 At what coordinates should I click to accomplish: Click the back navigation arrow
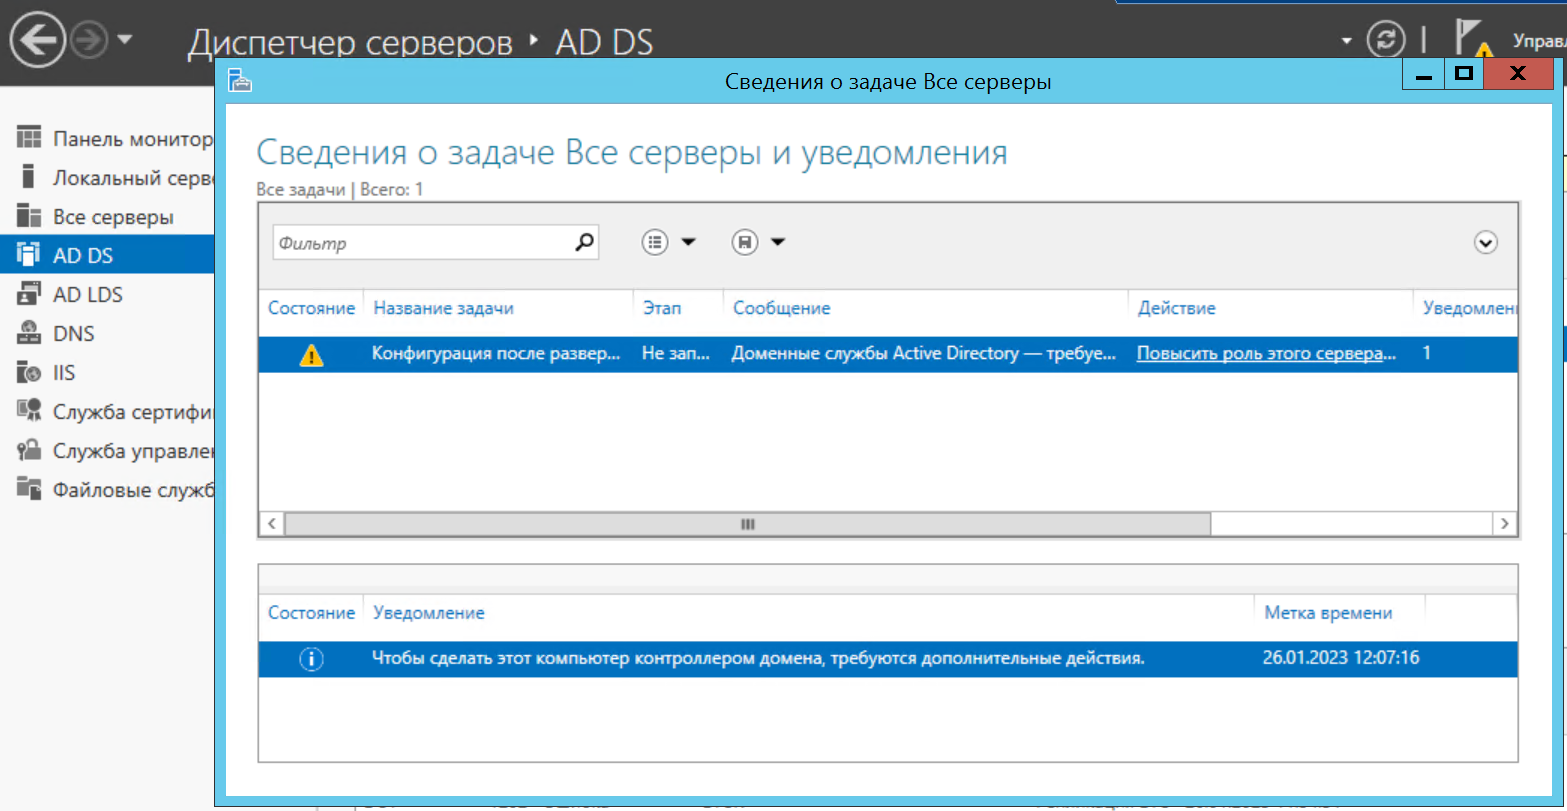point(37,40)
